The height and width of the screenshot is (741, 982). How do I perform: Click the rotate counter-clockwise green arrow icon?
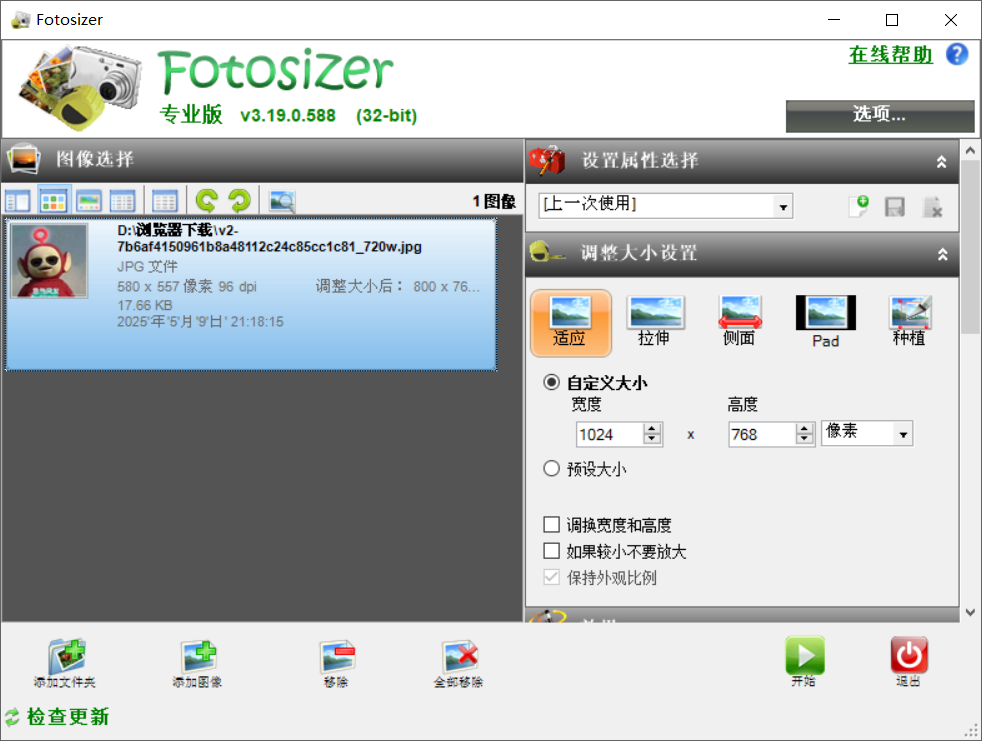[x=207, y=200]
